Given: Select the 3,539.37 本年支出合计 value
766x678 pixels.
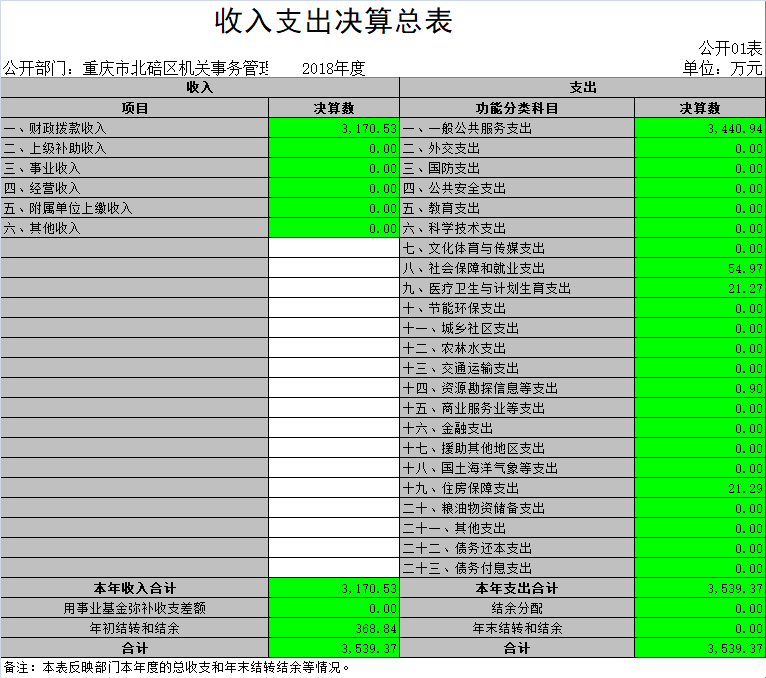Looking at the screenshot, I should pyautogui.click(x=735, y=589).
